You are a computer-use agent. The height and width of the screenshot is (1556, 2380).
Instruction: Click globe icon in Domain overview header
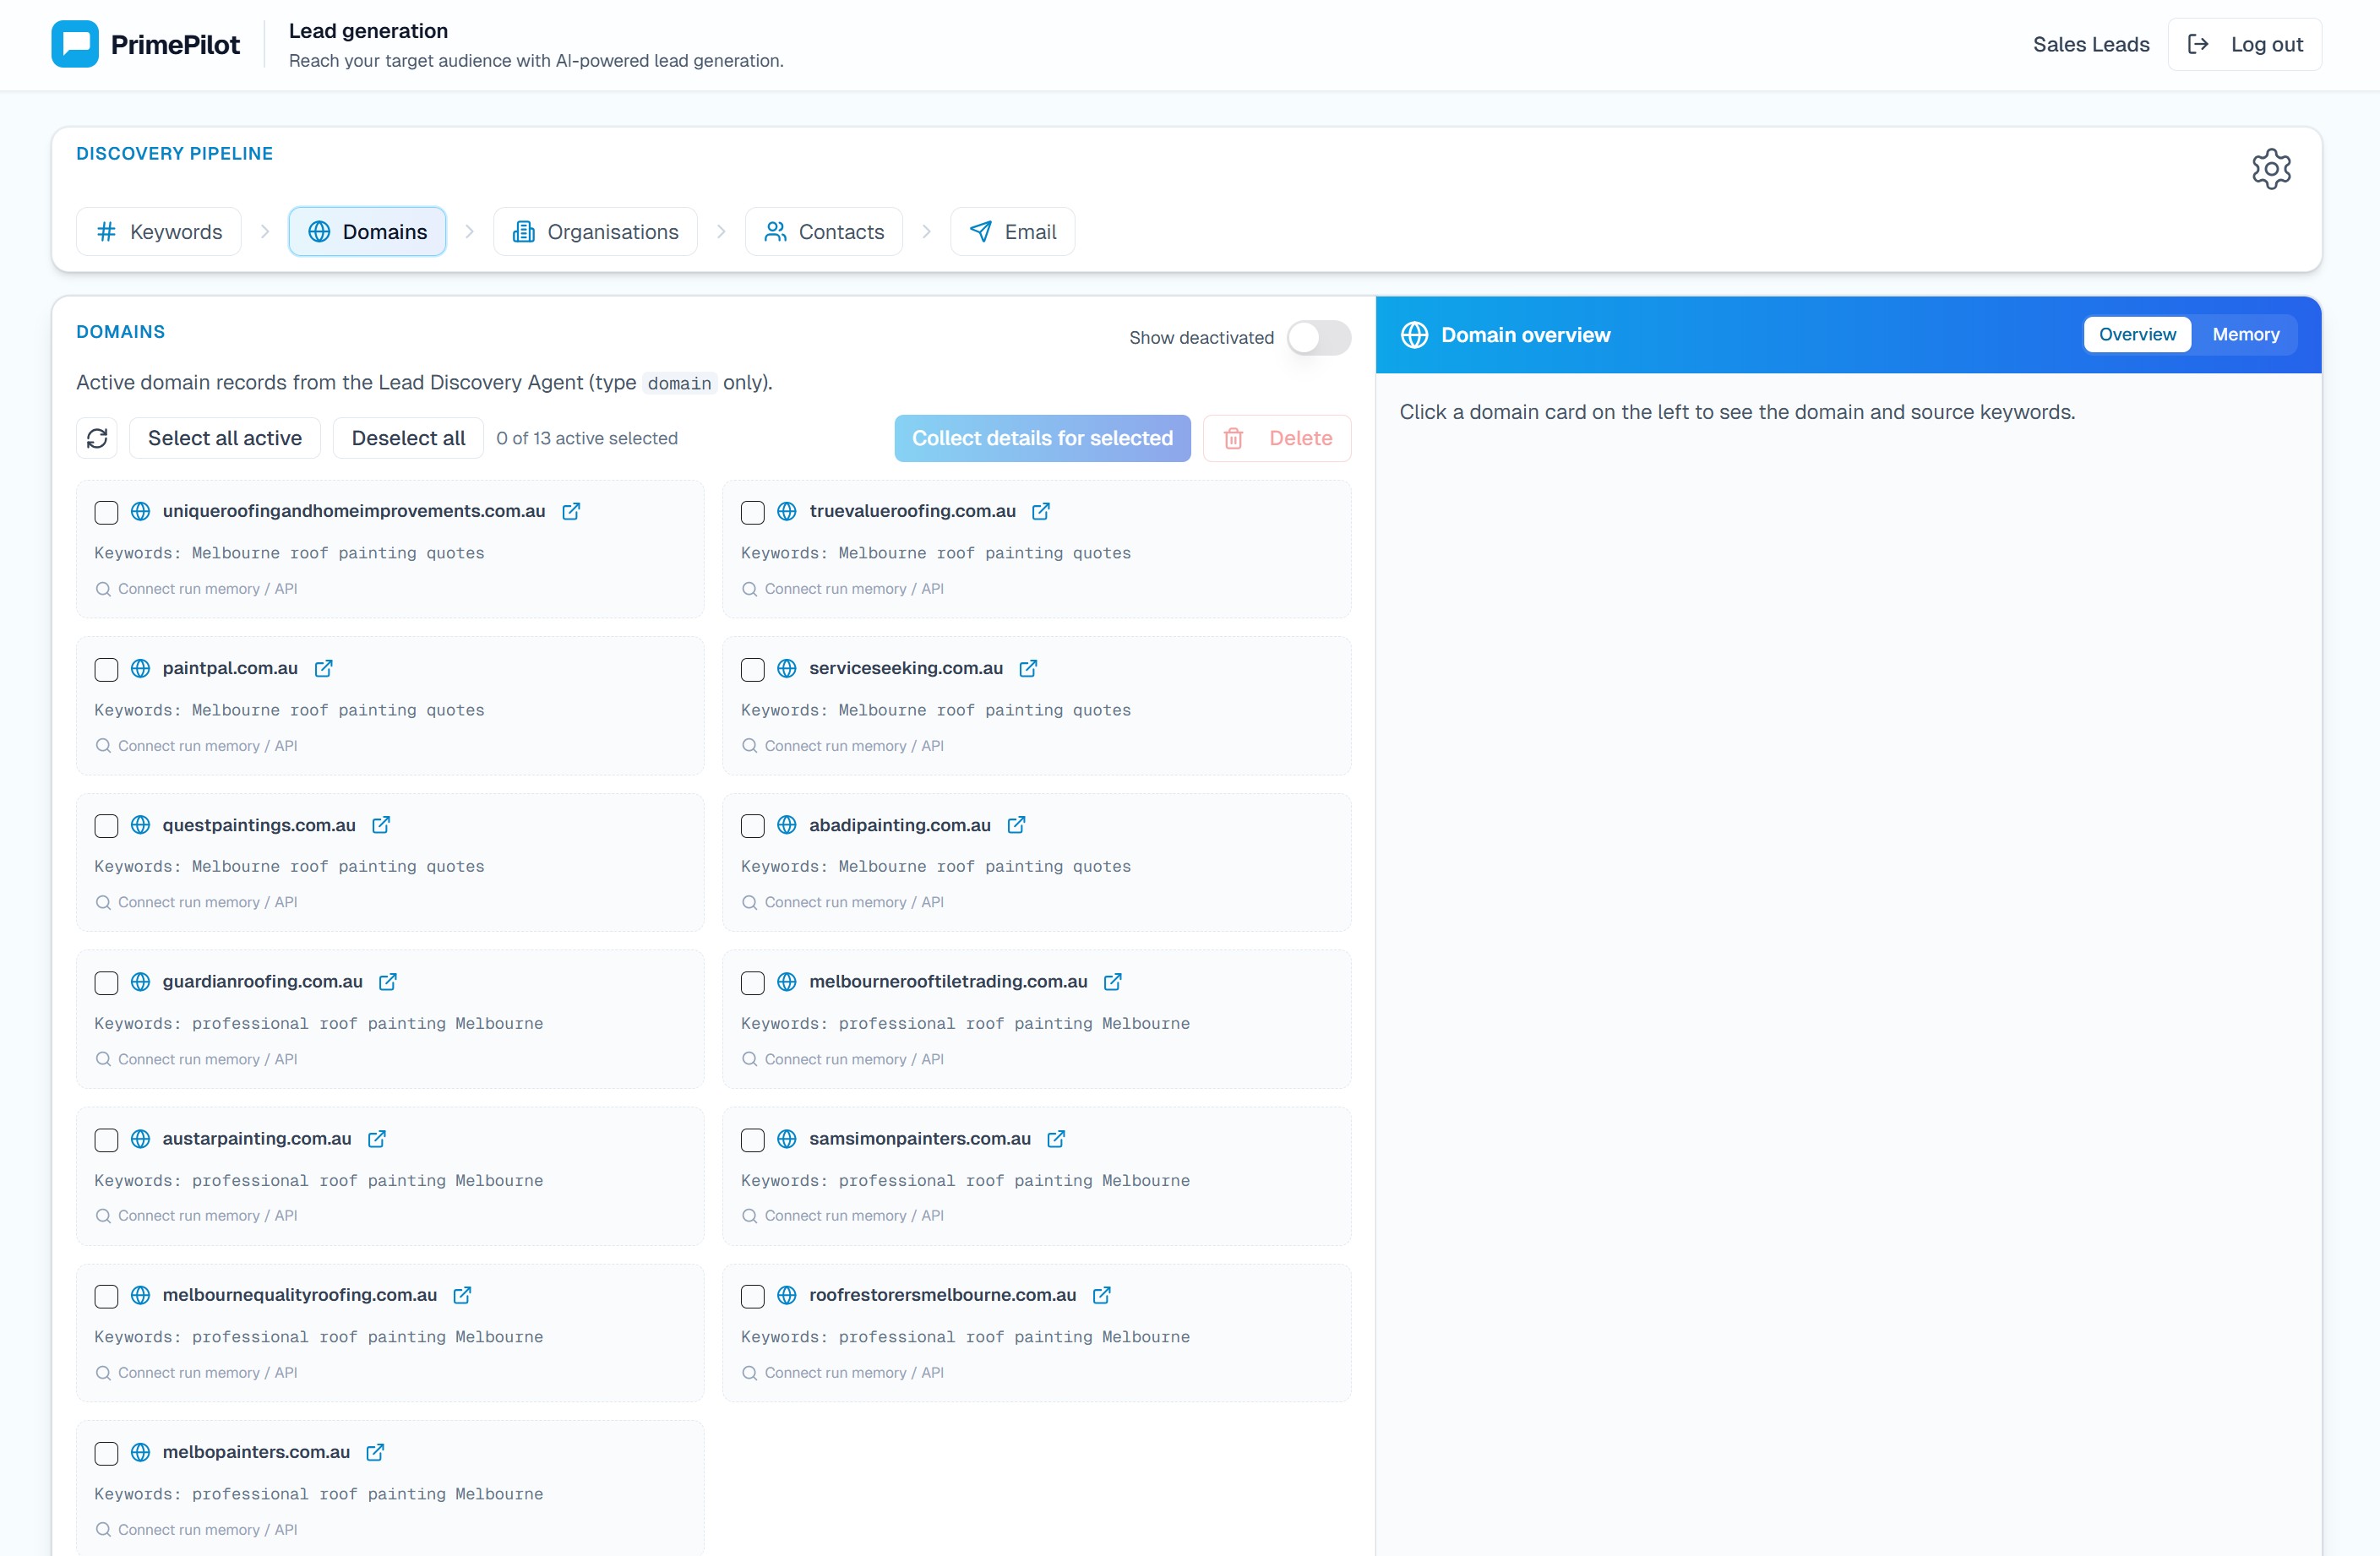click(1414, 335)
